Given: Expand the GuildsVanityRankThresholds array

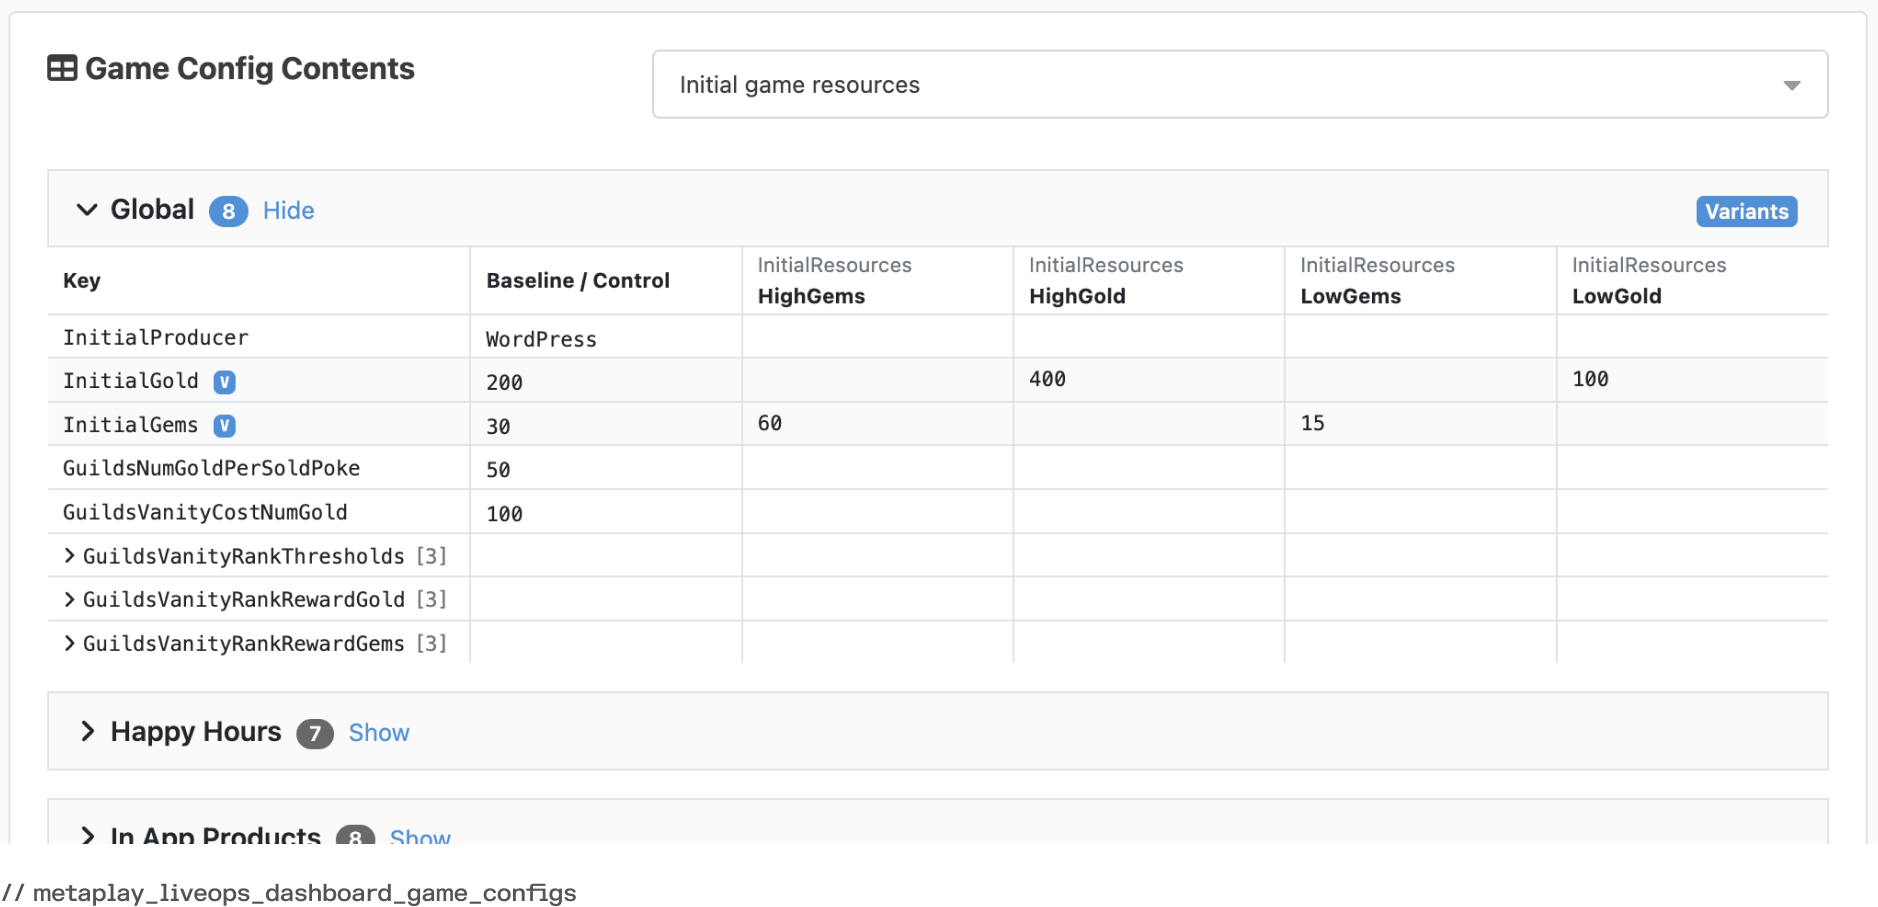Looking at the screenshot, I should pyautogui.click(x=69, y=556).
